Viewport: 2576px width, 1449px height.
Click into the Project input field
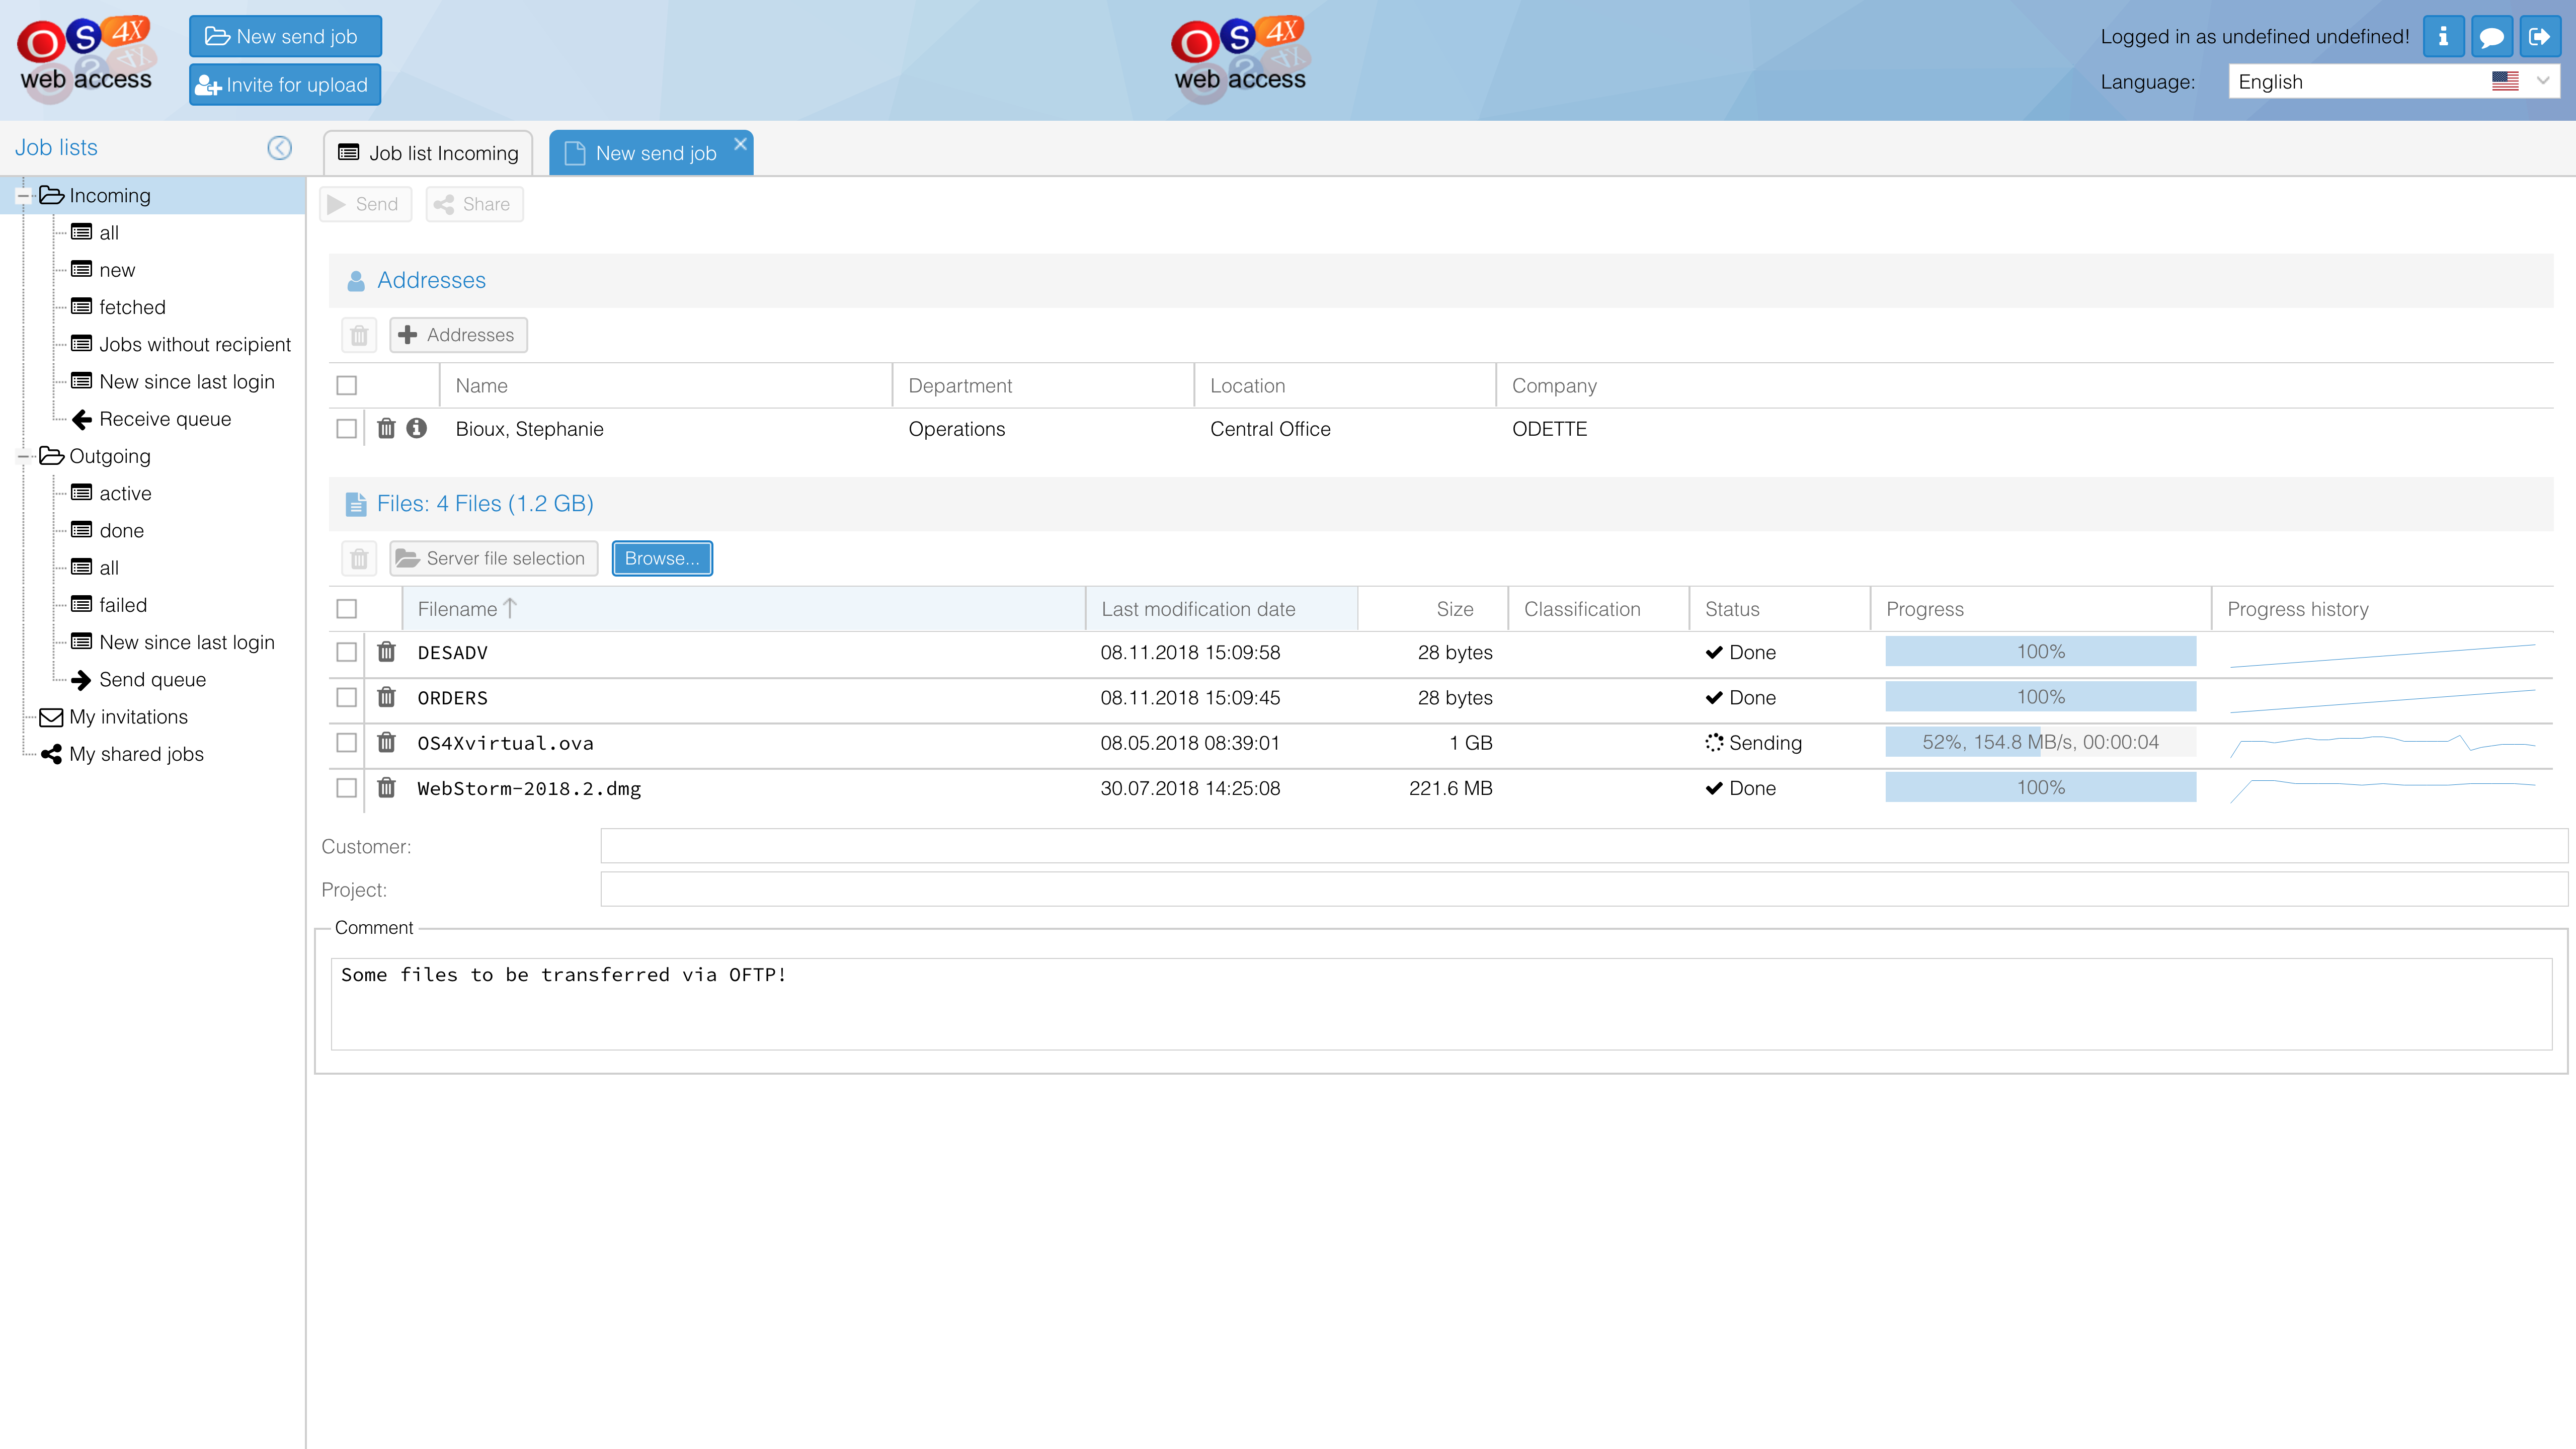(x=1584, y=889)
